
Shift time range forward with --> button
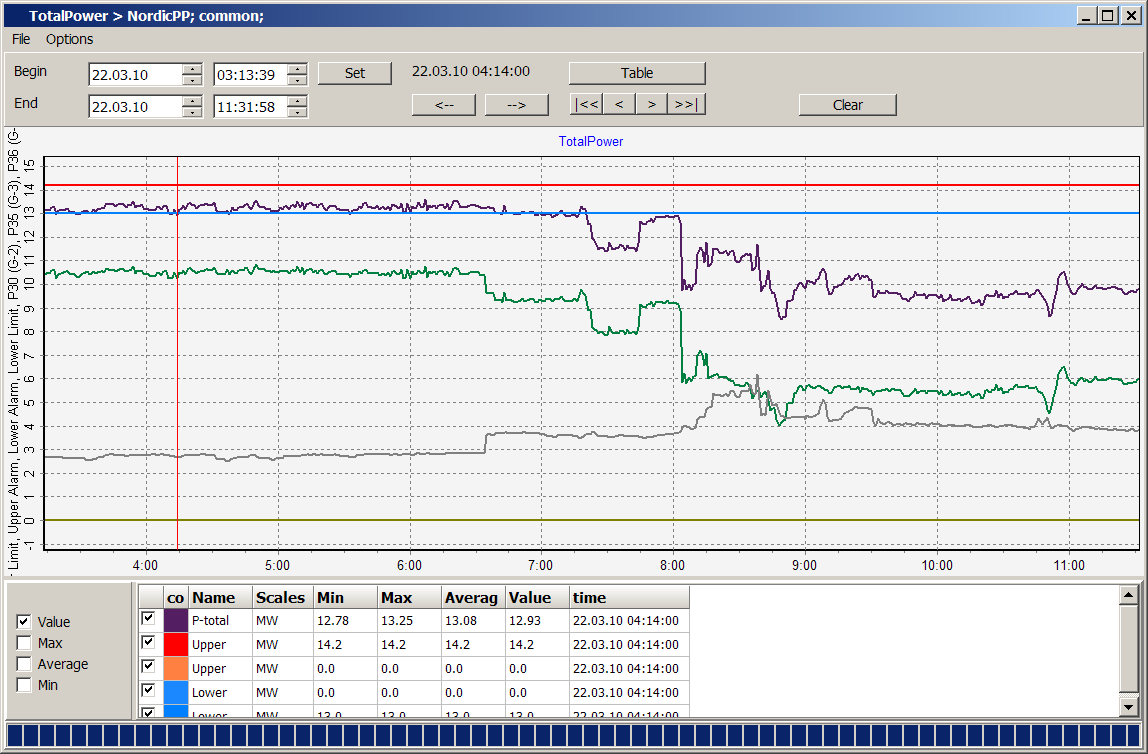click(x=516, y=105)
